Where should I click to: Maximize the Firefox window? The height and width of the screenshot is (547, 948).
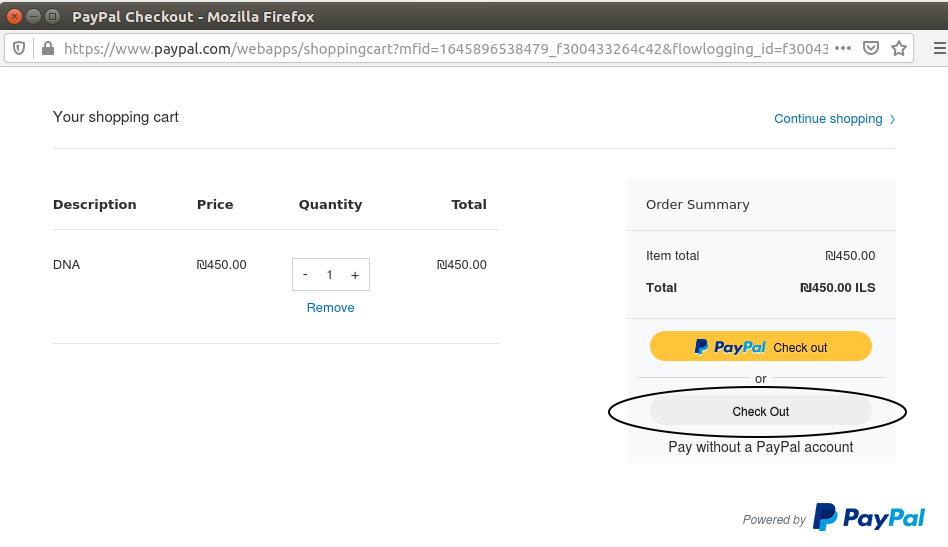coord(53,16)
